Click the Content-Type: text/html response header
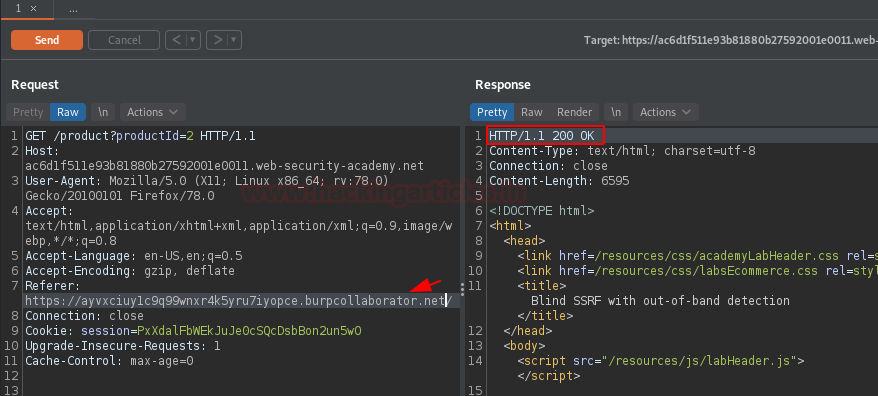878x396 pixels. (623, 151)
